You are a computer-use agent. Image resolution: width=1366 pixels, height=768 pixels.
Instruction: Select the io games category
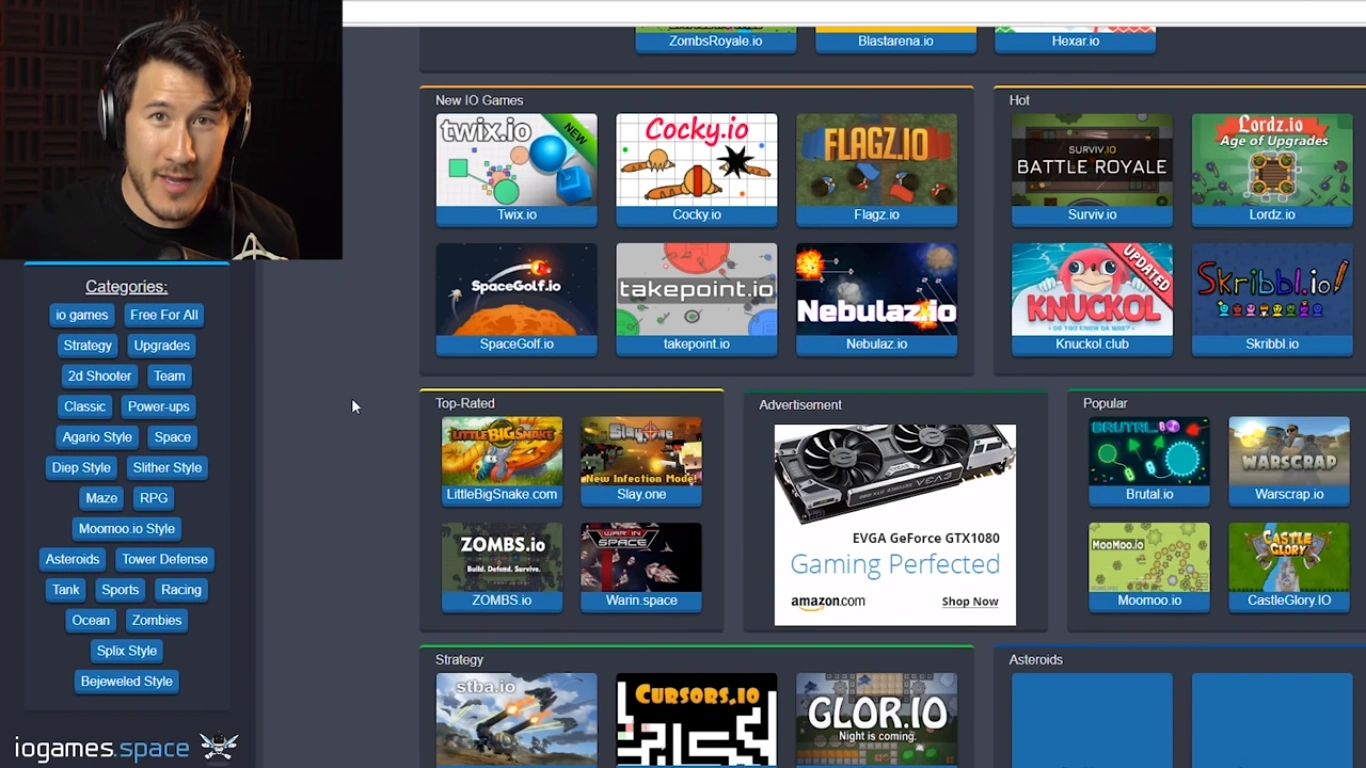82,315
